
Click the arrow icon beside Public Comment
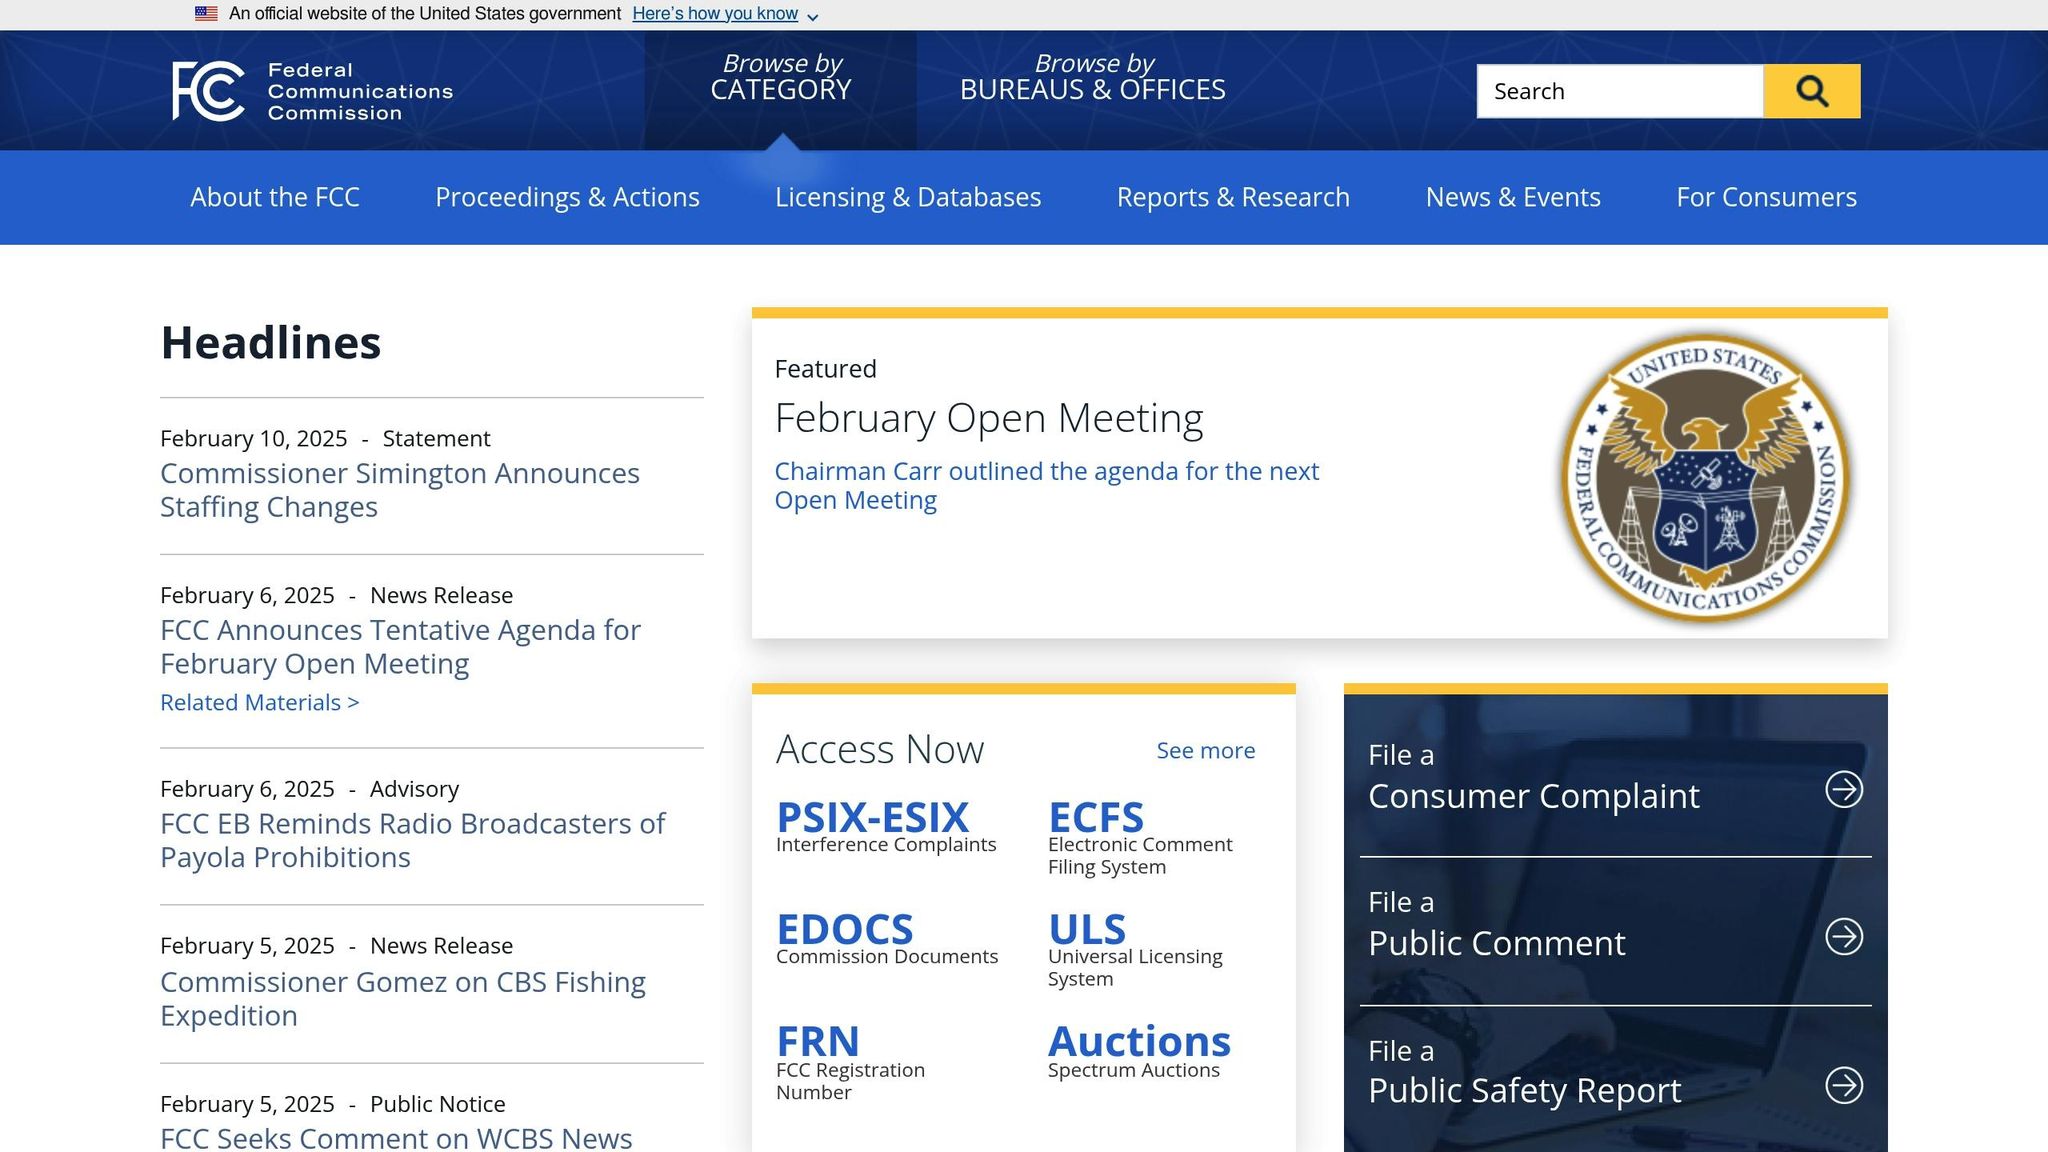click(x=1844, y=937)
